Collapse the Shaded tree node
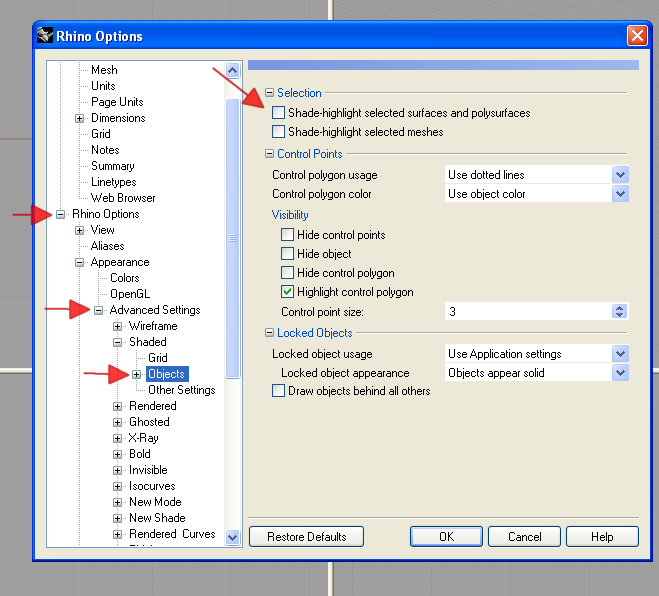Screen dimensions: 659x596 [x=118, y=342]
